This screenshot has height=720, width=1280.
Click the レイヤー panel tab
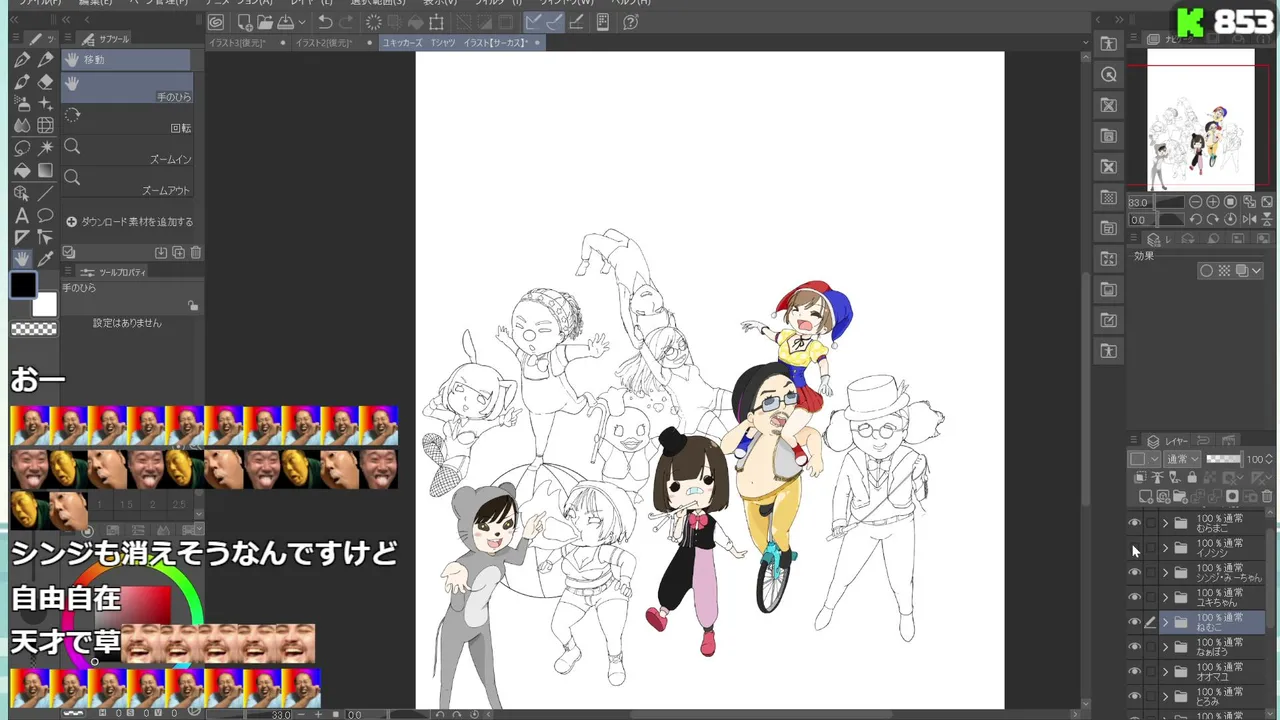point(1167,441)
